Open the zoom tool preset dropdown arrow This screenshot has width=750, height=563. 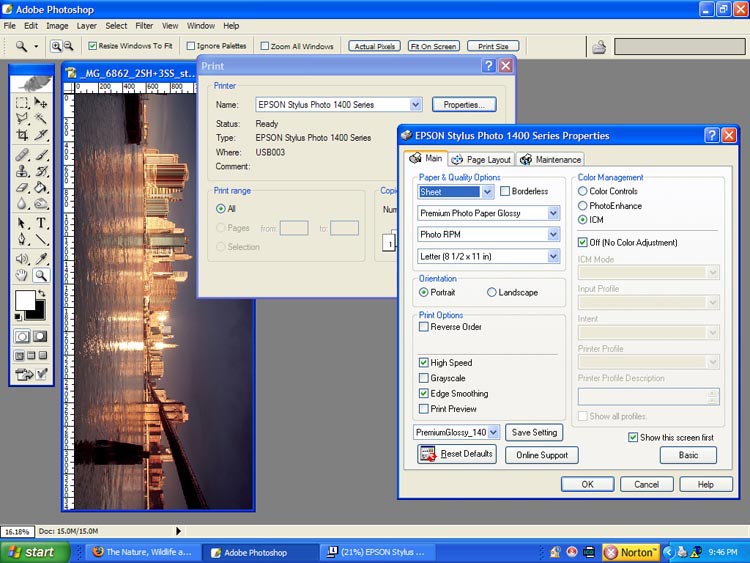coord(36,46)
